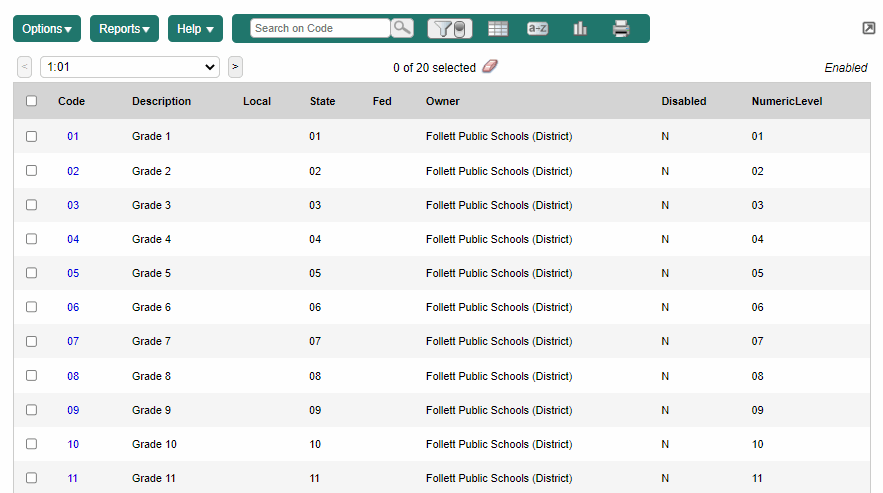This screenshot has width=883, height=493.
Task: Open code 04 link
Action: (x=73, y=239)
